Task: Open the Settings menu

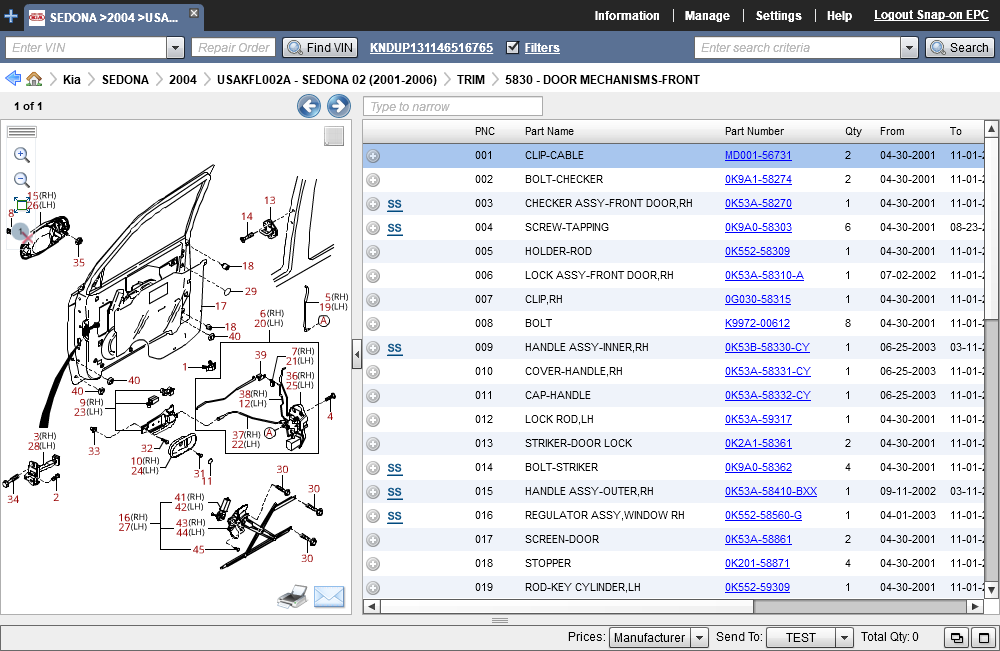Action: click(779, 16)
